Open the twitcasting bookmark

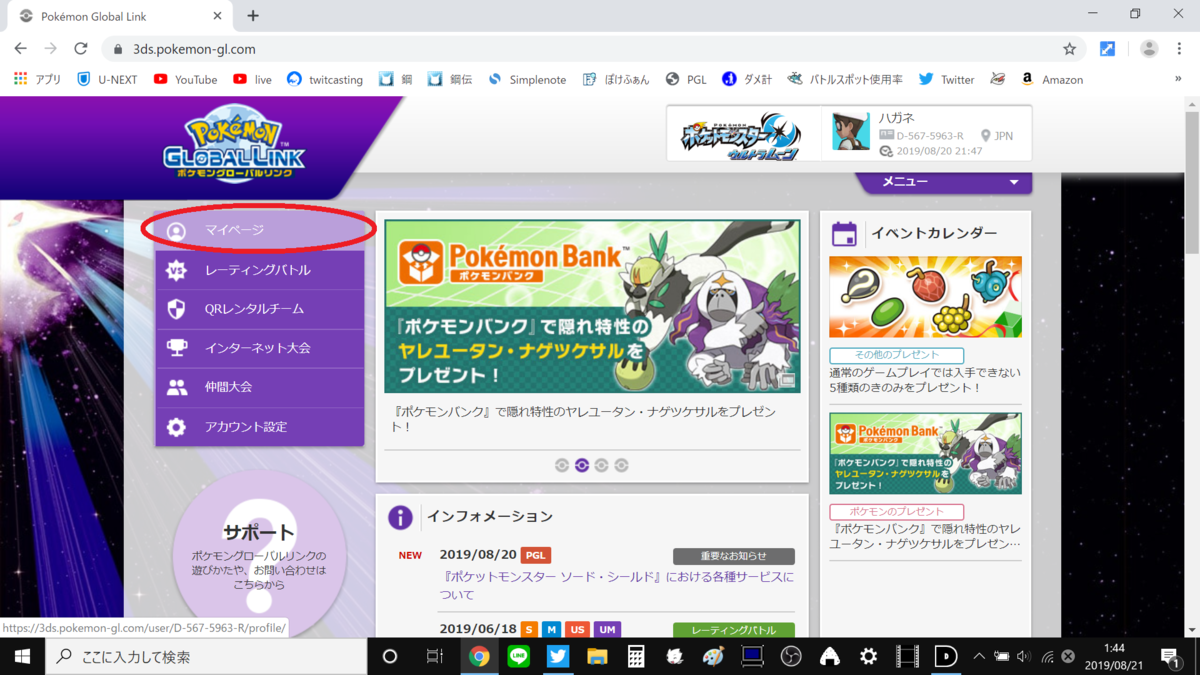tap(325, 79)
